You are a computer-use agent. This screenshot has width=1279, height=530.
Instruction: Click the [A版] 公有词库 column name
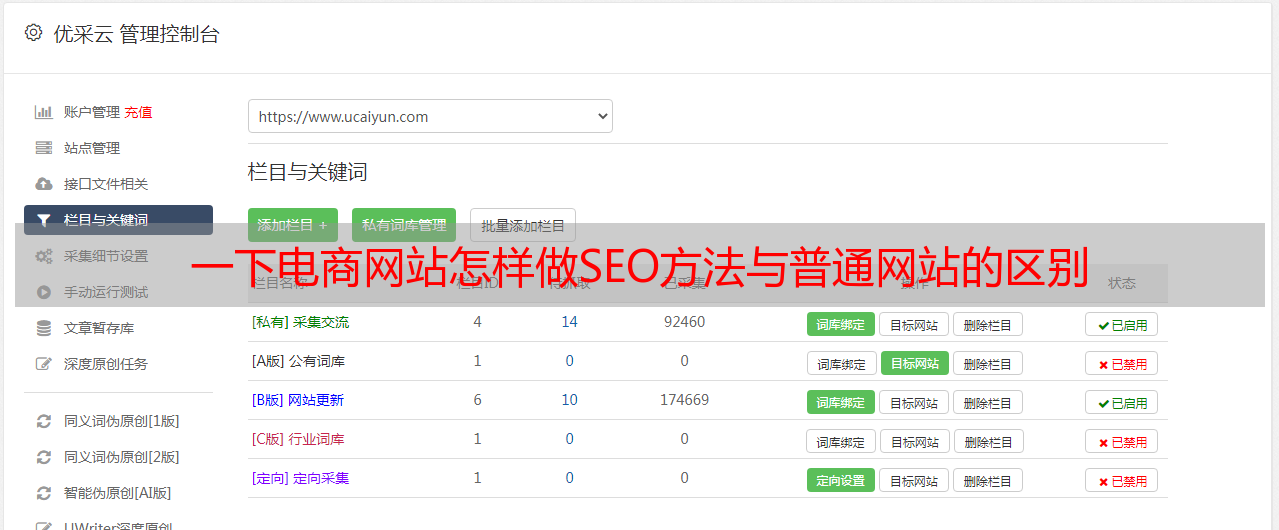pos(298,361)
